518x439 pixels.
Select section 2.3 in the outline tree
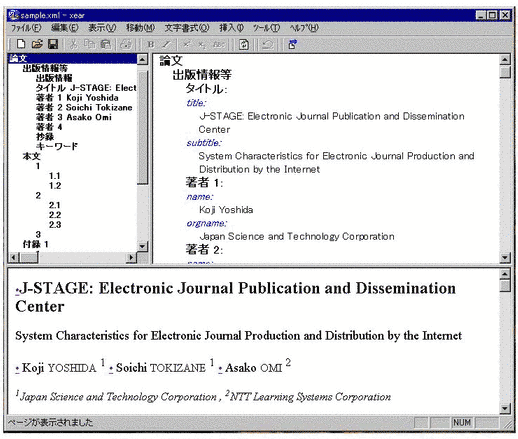(55, 225)
